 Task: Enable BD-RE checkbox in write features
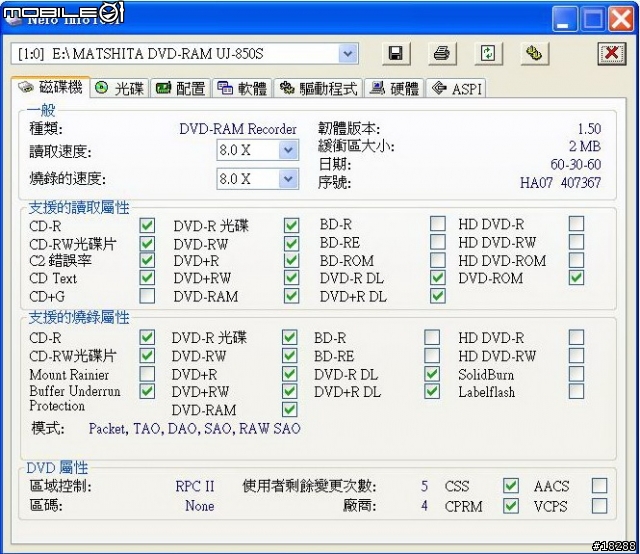click(432, 356)
